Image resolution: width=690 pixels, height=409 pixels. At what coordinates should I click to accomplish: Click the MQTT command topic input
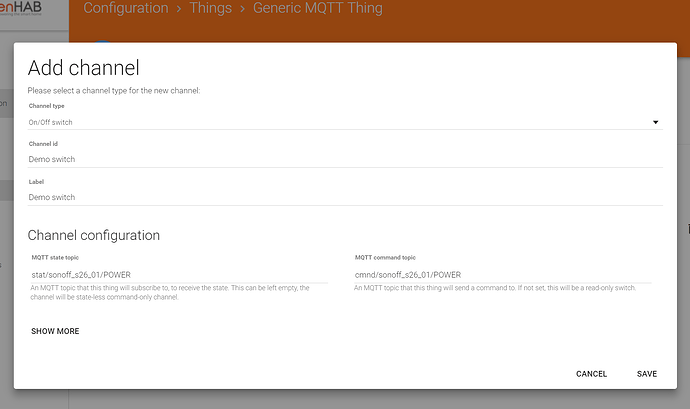(x=503, y=275)
